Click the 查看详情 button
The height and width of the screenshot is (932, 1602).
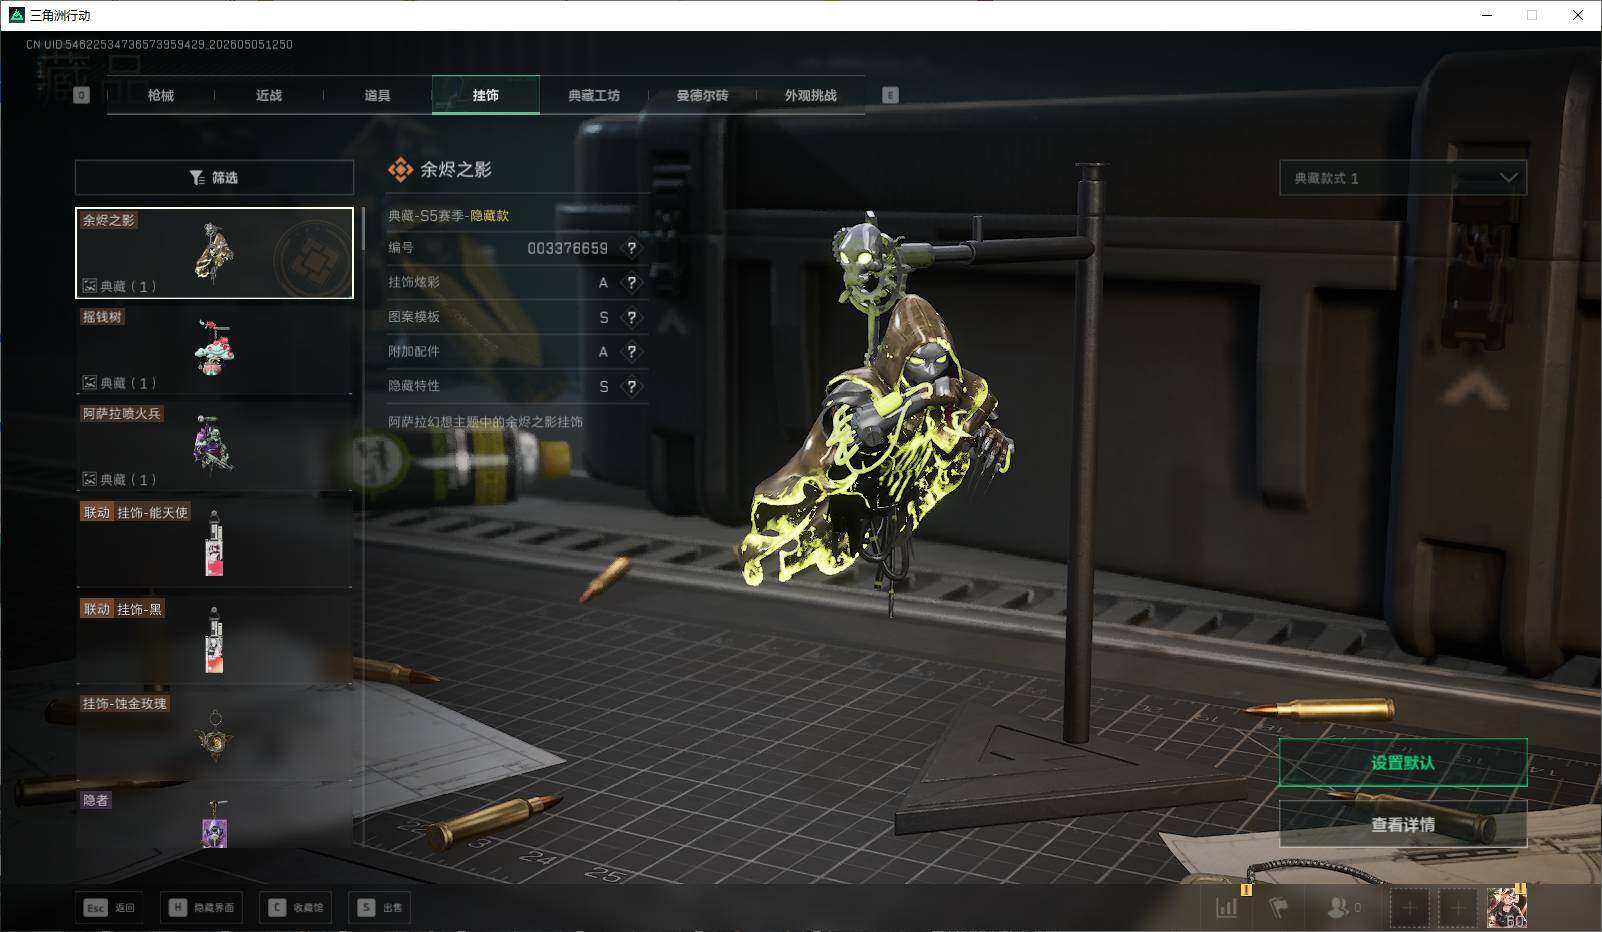click(x=1403, y=825)
